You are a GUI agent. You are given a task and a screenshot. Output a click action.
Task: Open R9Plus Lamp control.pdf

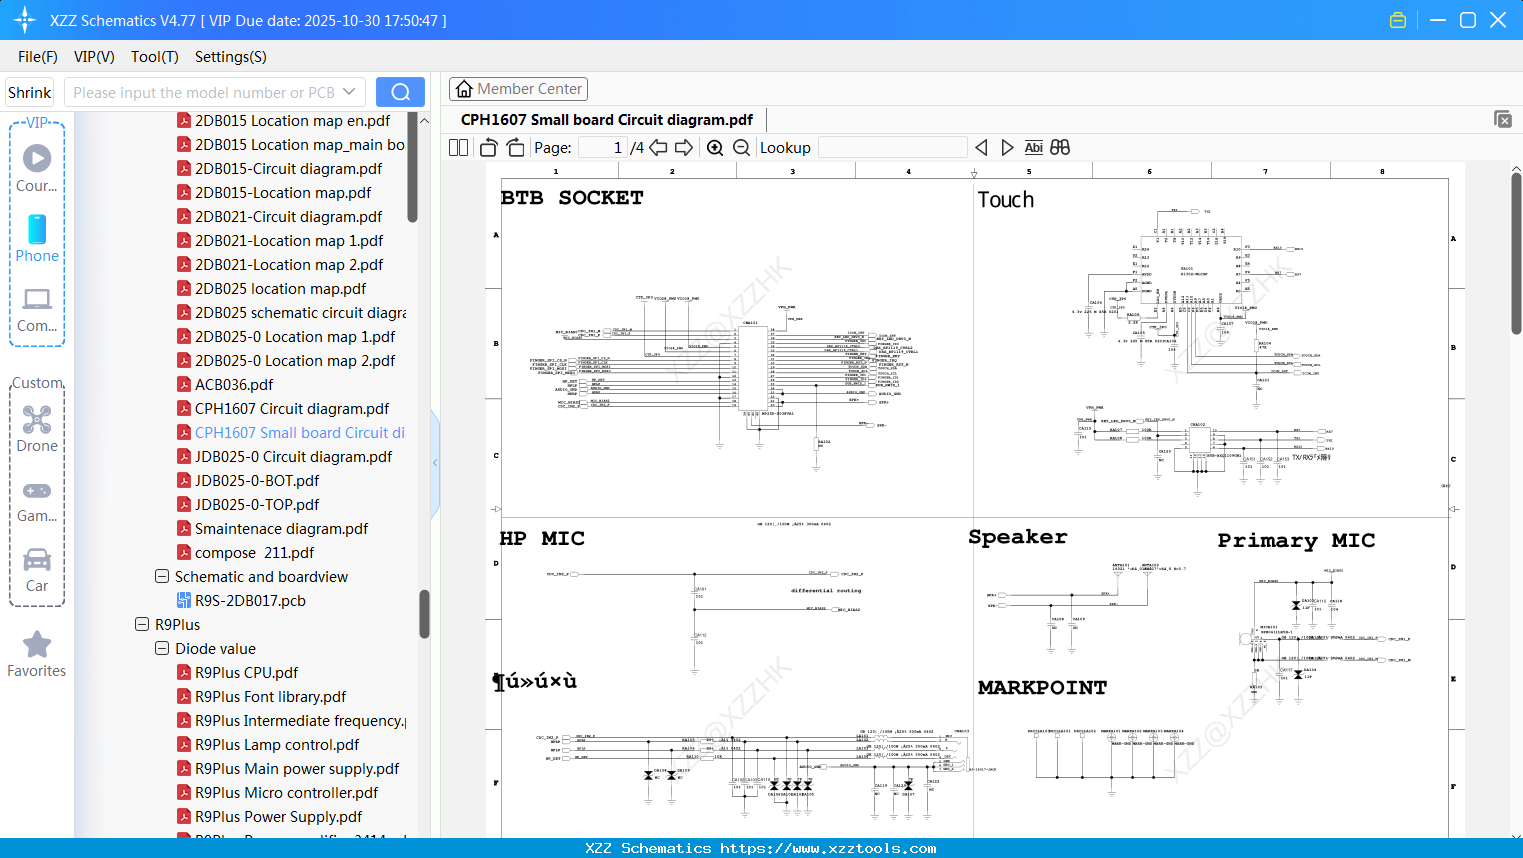point(277,745)
